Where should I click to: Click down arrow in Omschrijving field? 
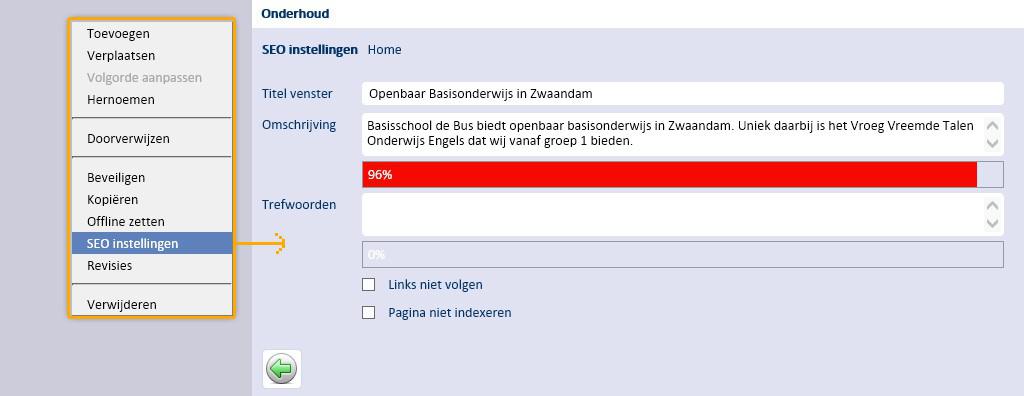pos(992,143)
